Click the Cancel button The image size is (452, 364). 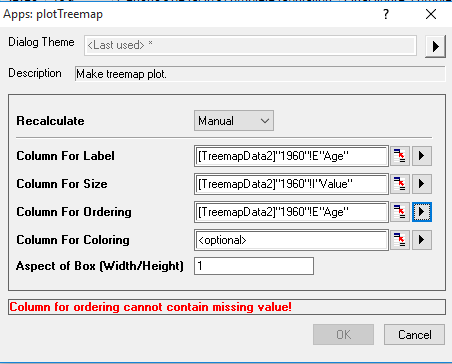click(x=414, y=334)
